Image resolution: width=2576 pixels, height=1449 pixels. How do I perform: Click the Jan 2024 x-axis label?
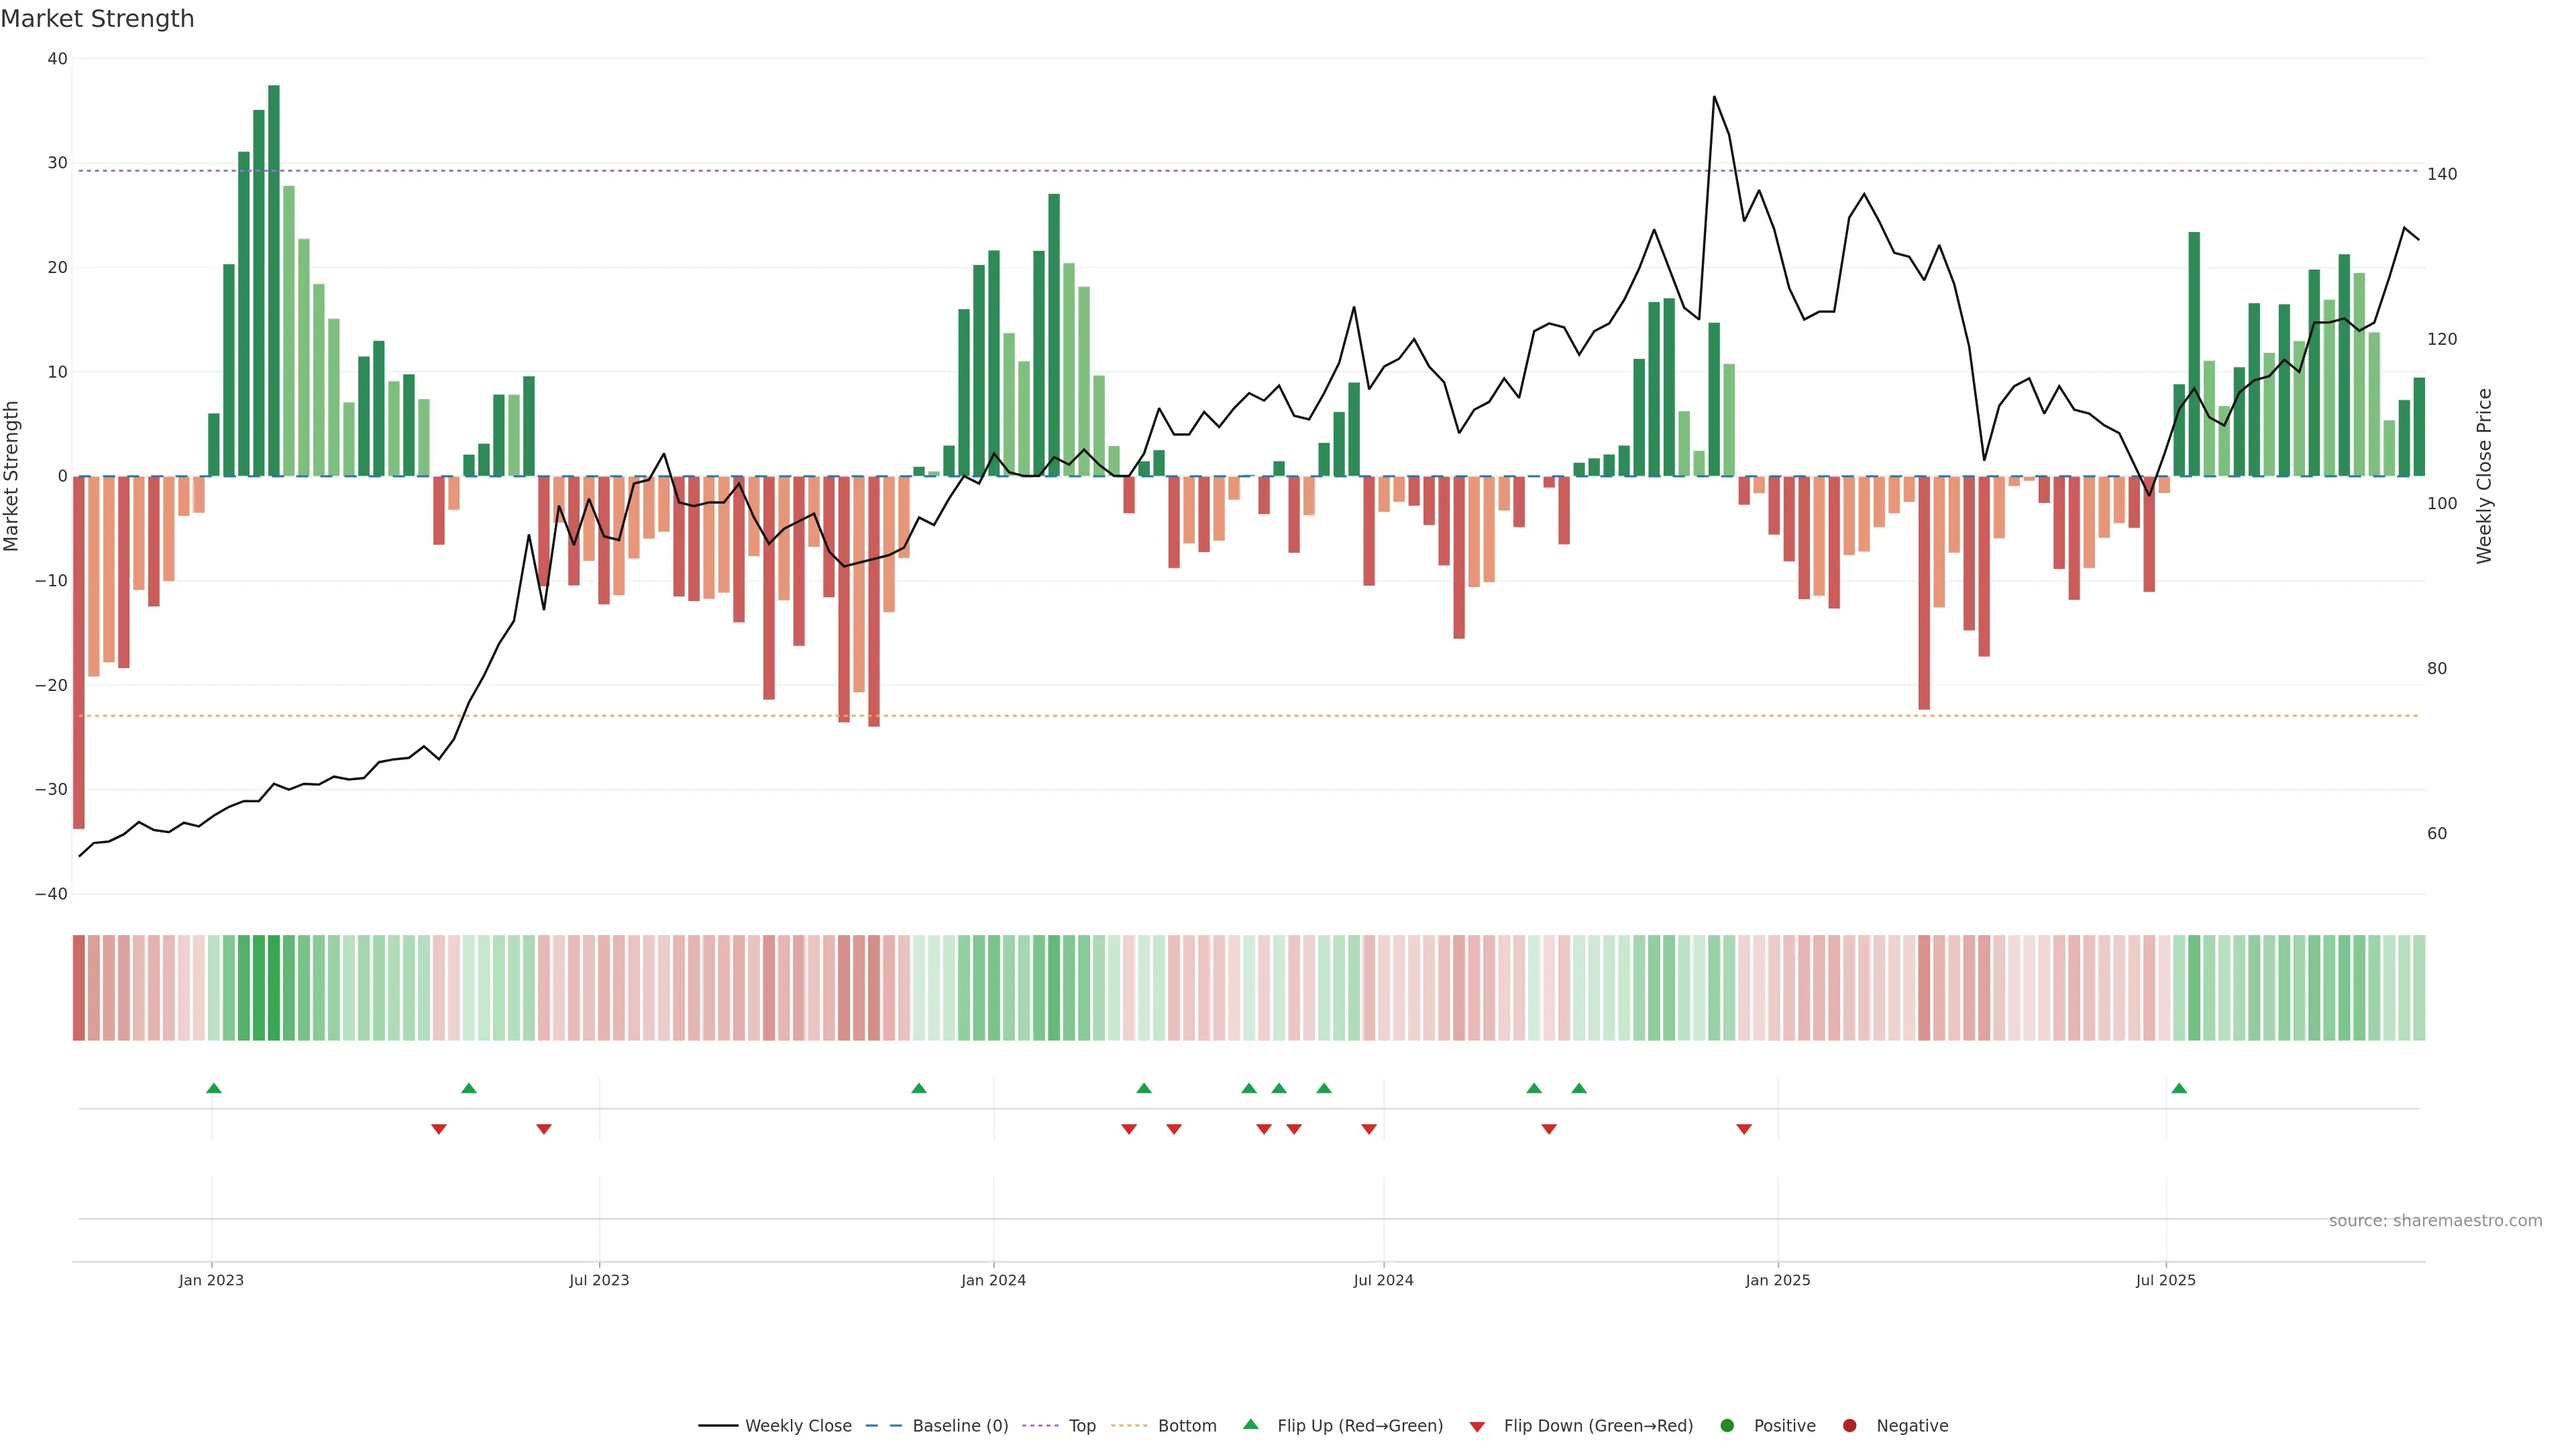coord(993,1280)
